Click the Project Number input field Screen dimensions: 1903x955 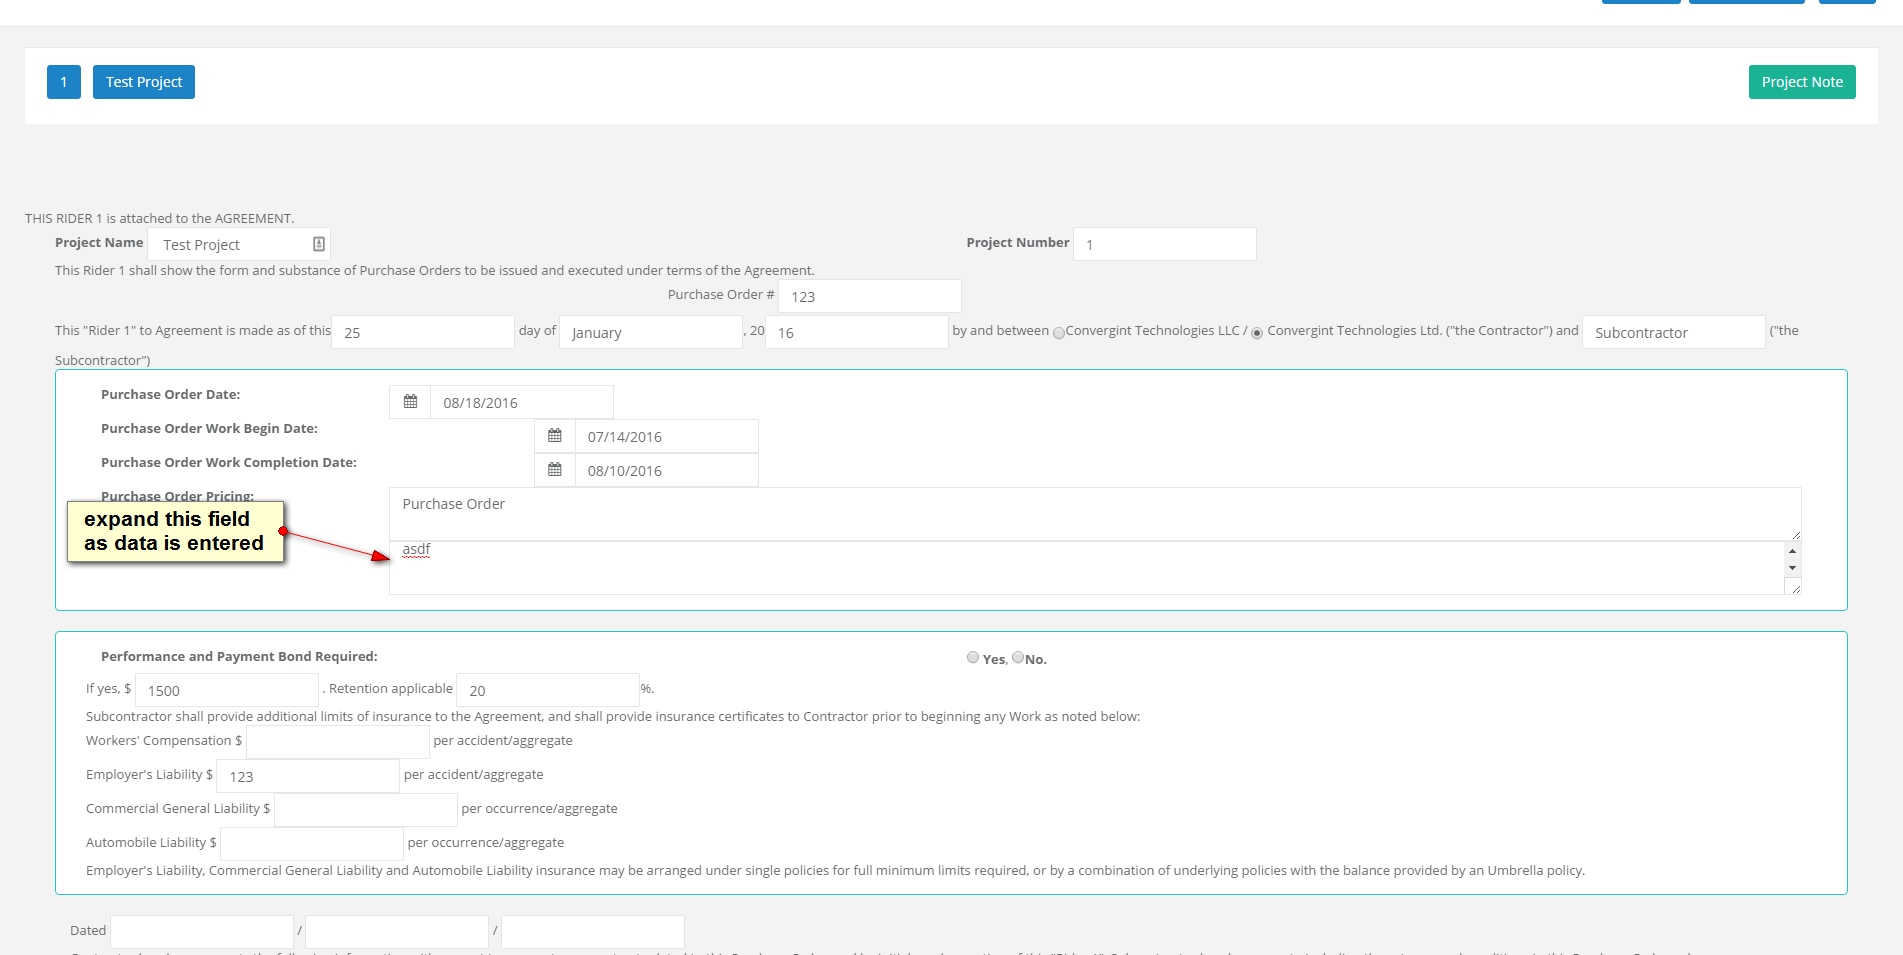[x=1165, y=244]
